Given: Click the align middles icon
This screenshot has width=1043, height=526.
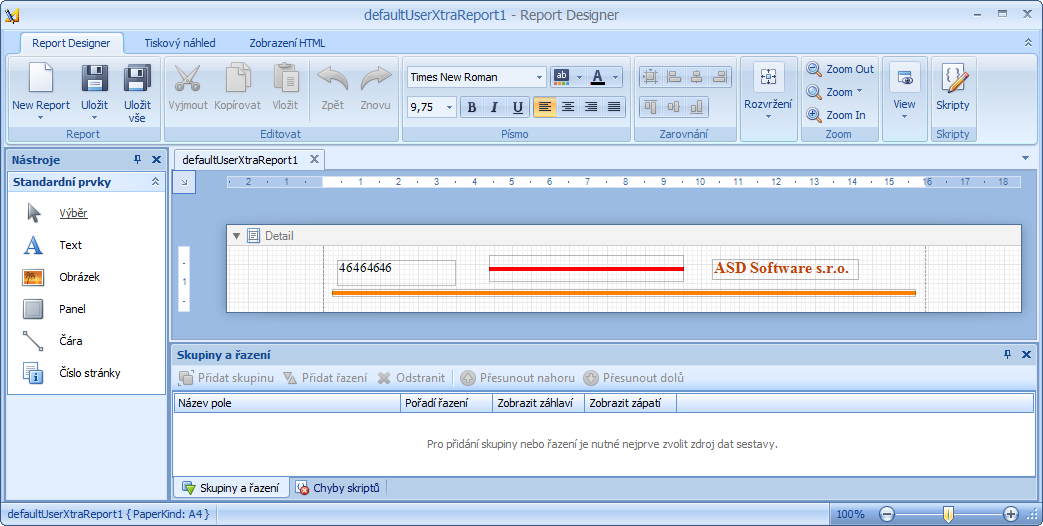Looking at the screenshot, I should tap(674, 107).
